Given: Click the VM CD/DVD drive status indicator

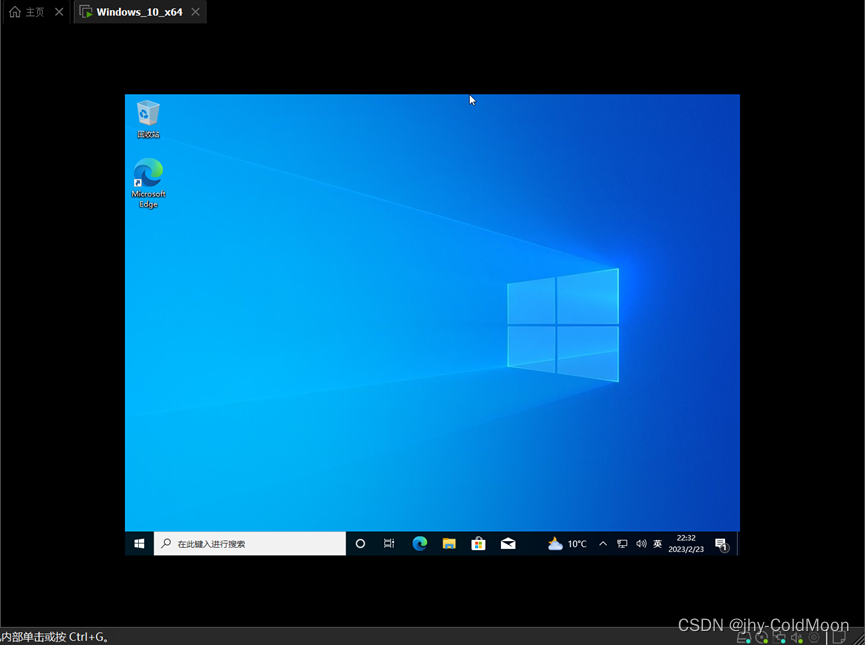Looking at the screenshot, I should [x=762, y=637].
